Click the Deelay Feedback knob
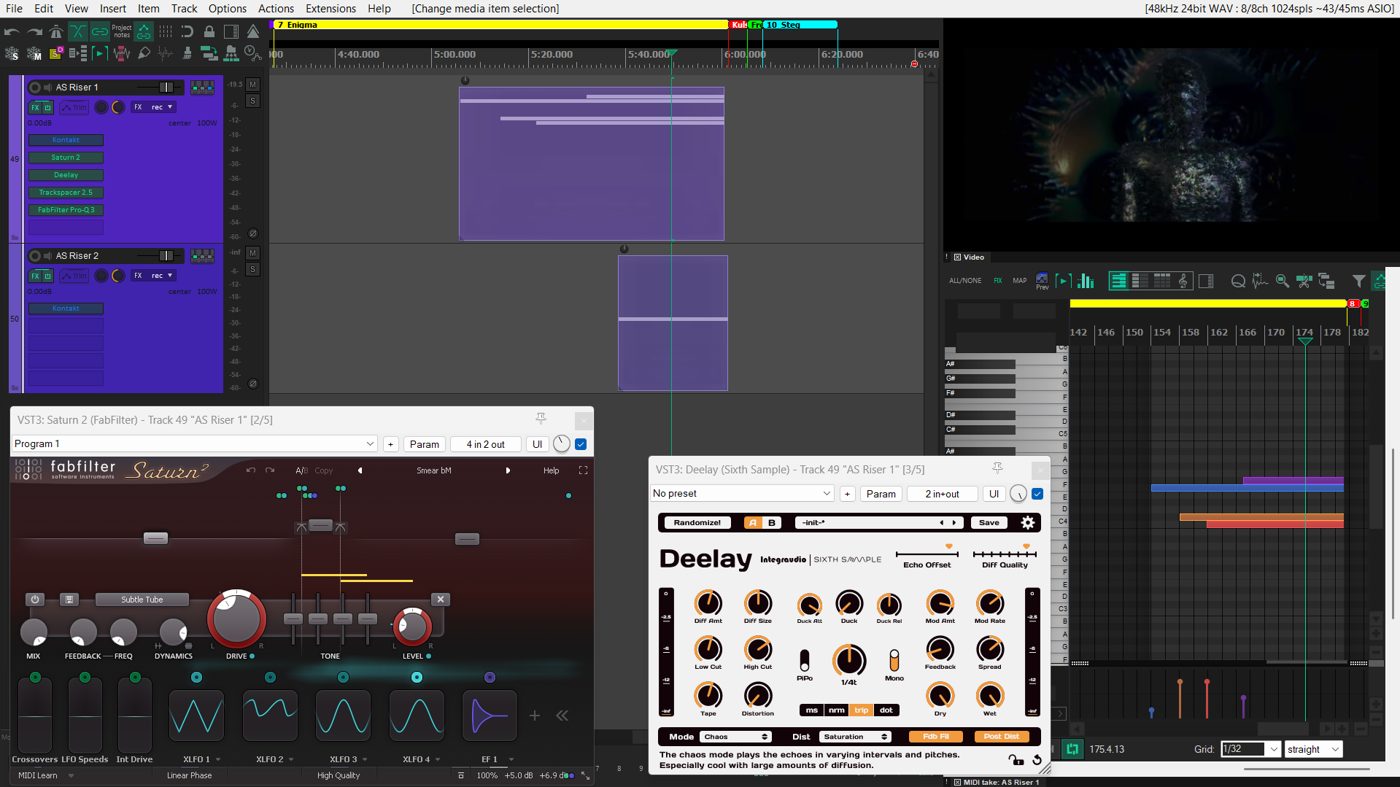1400x787 pixels. click(x=940, y=648)
